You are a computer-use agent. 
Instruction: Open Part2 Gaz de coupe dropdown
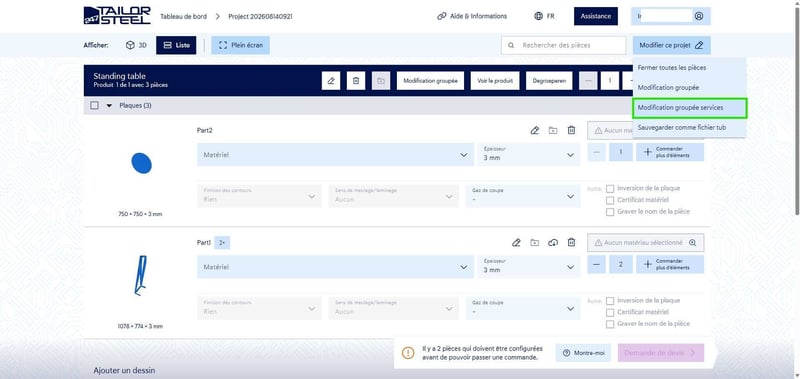pos(523,196)
